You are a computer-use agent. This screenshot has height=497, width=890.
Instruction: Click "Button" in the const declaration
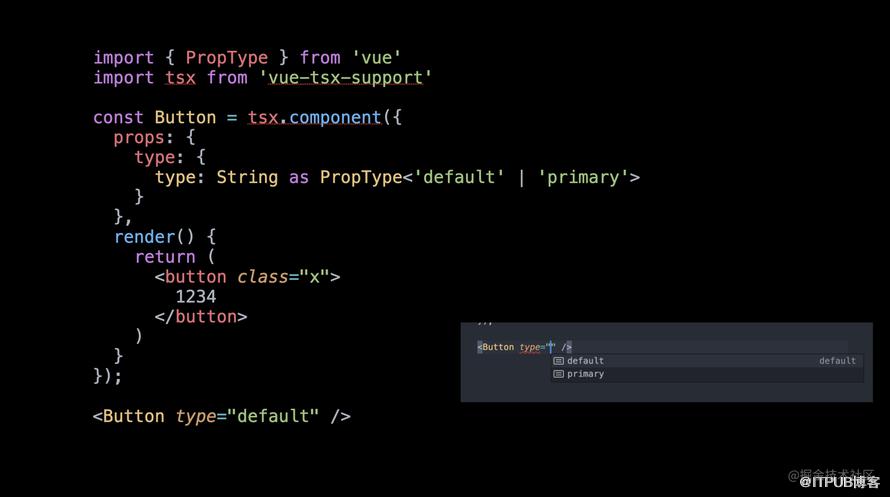(185, 117)
